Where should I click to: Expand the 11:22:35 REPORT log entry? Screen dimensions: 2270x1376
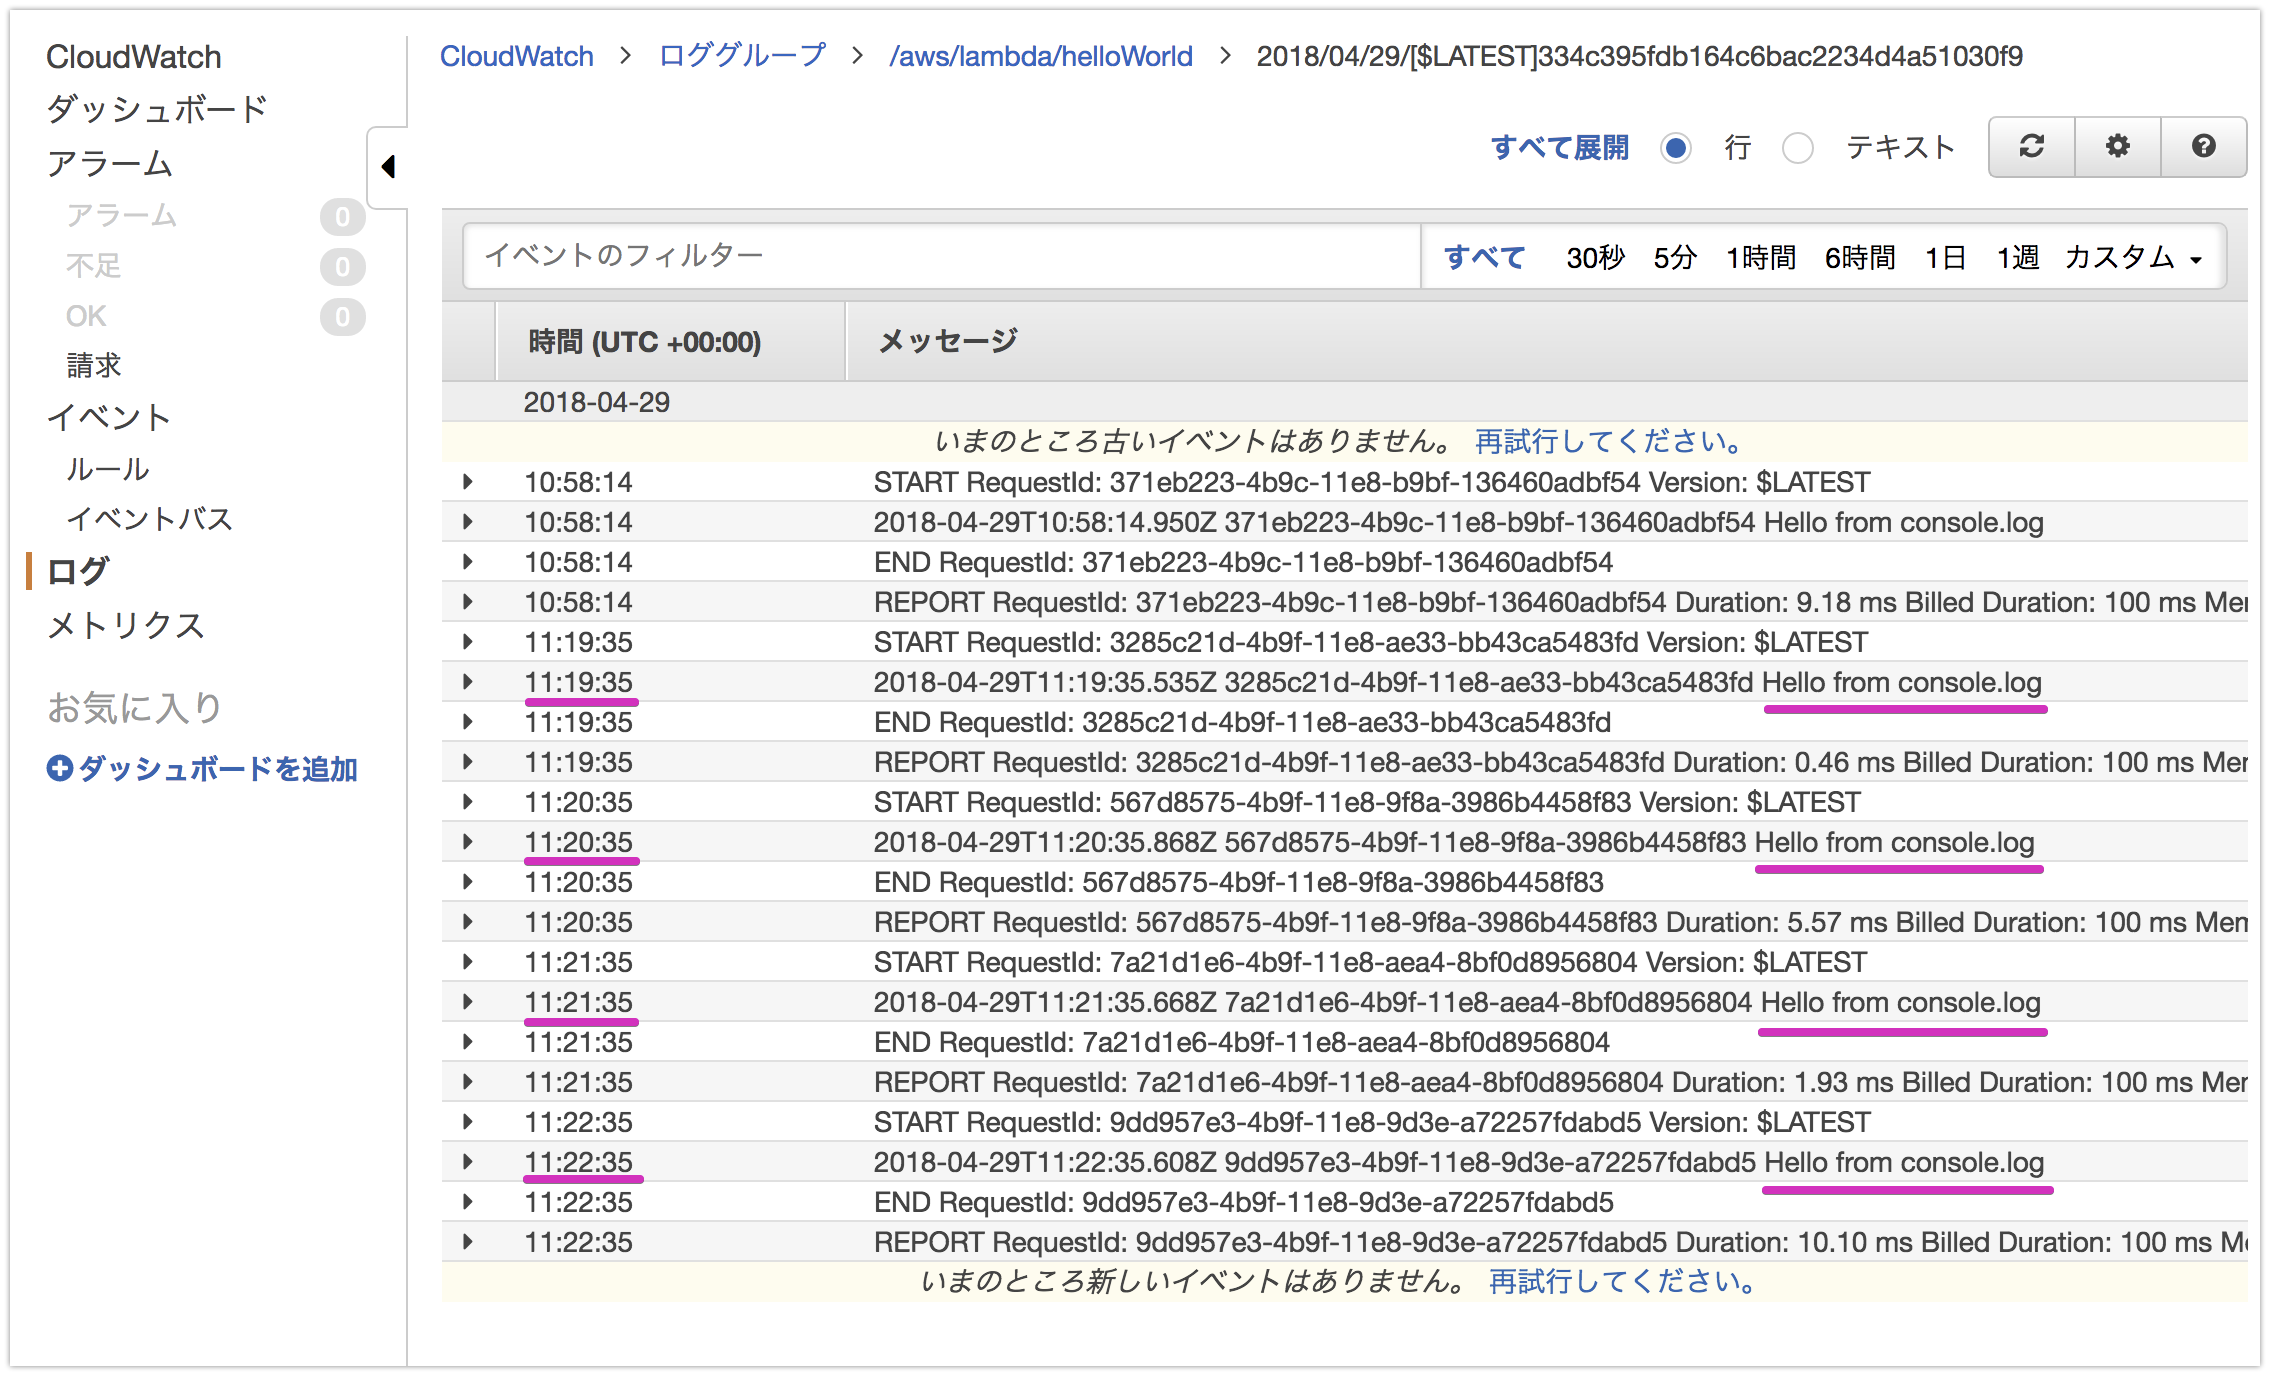point(467,1241)
